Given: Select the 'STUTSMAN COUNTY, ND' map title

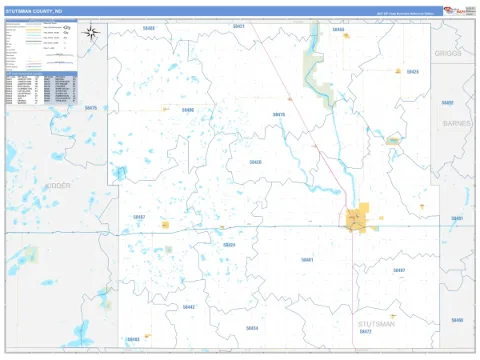Looking at the screenshot, I should point(34,11).
